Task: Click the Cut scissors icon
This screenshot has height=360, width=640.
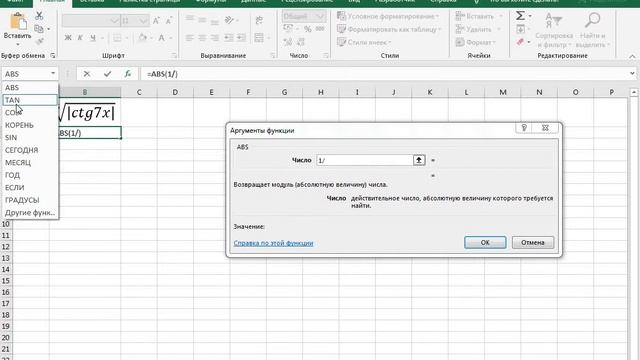Action: point(39,16)
